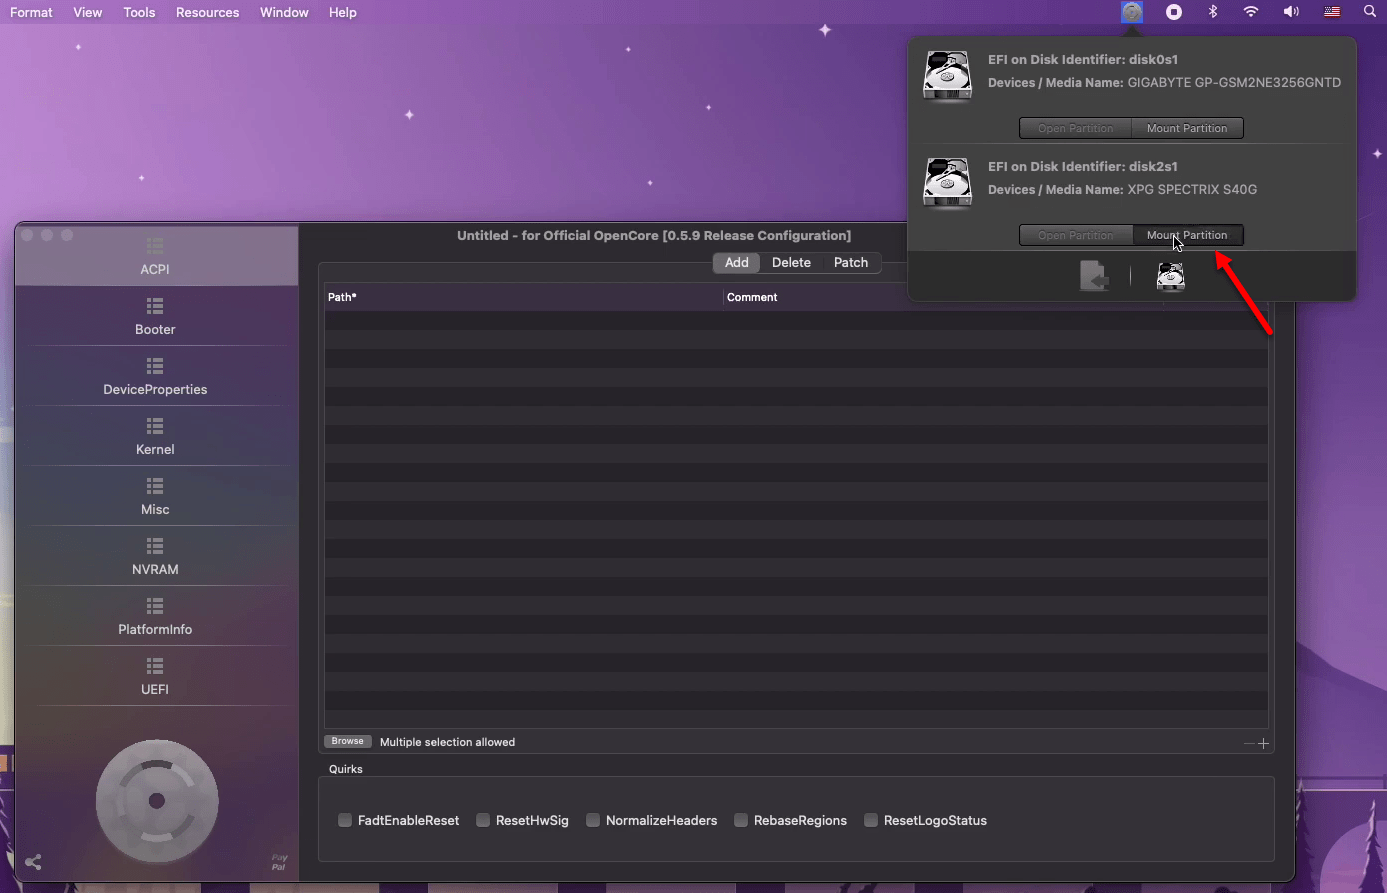Open the UEFI section in the sidebar
The image size is (1387, 893).
(155, 676)
